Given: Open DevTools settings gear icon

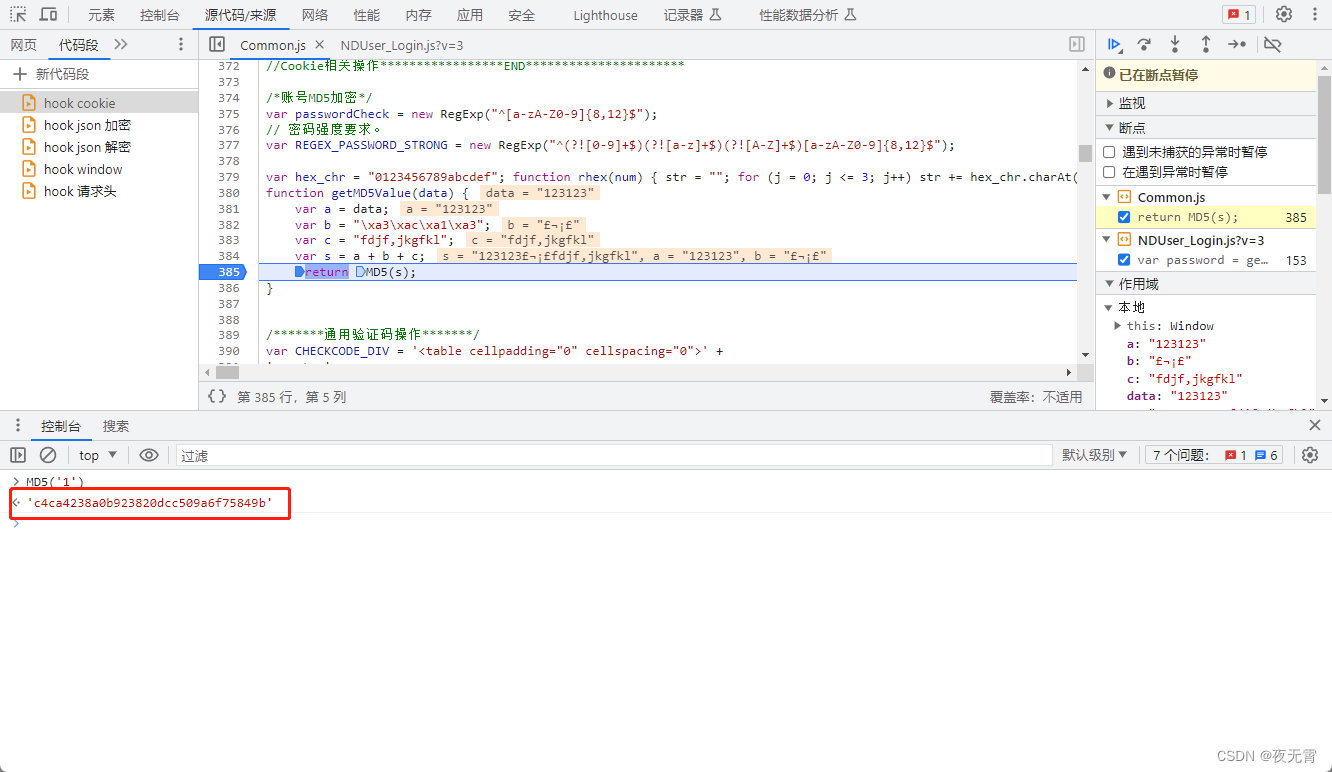Looking at the screenshot, I should tap(1284, 14).
